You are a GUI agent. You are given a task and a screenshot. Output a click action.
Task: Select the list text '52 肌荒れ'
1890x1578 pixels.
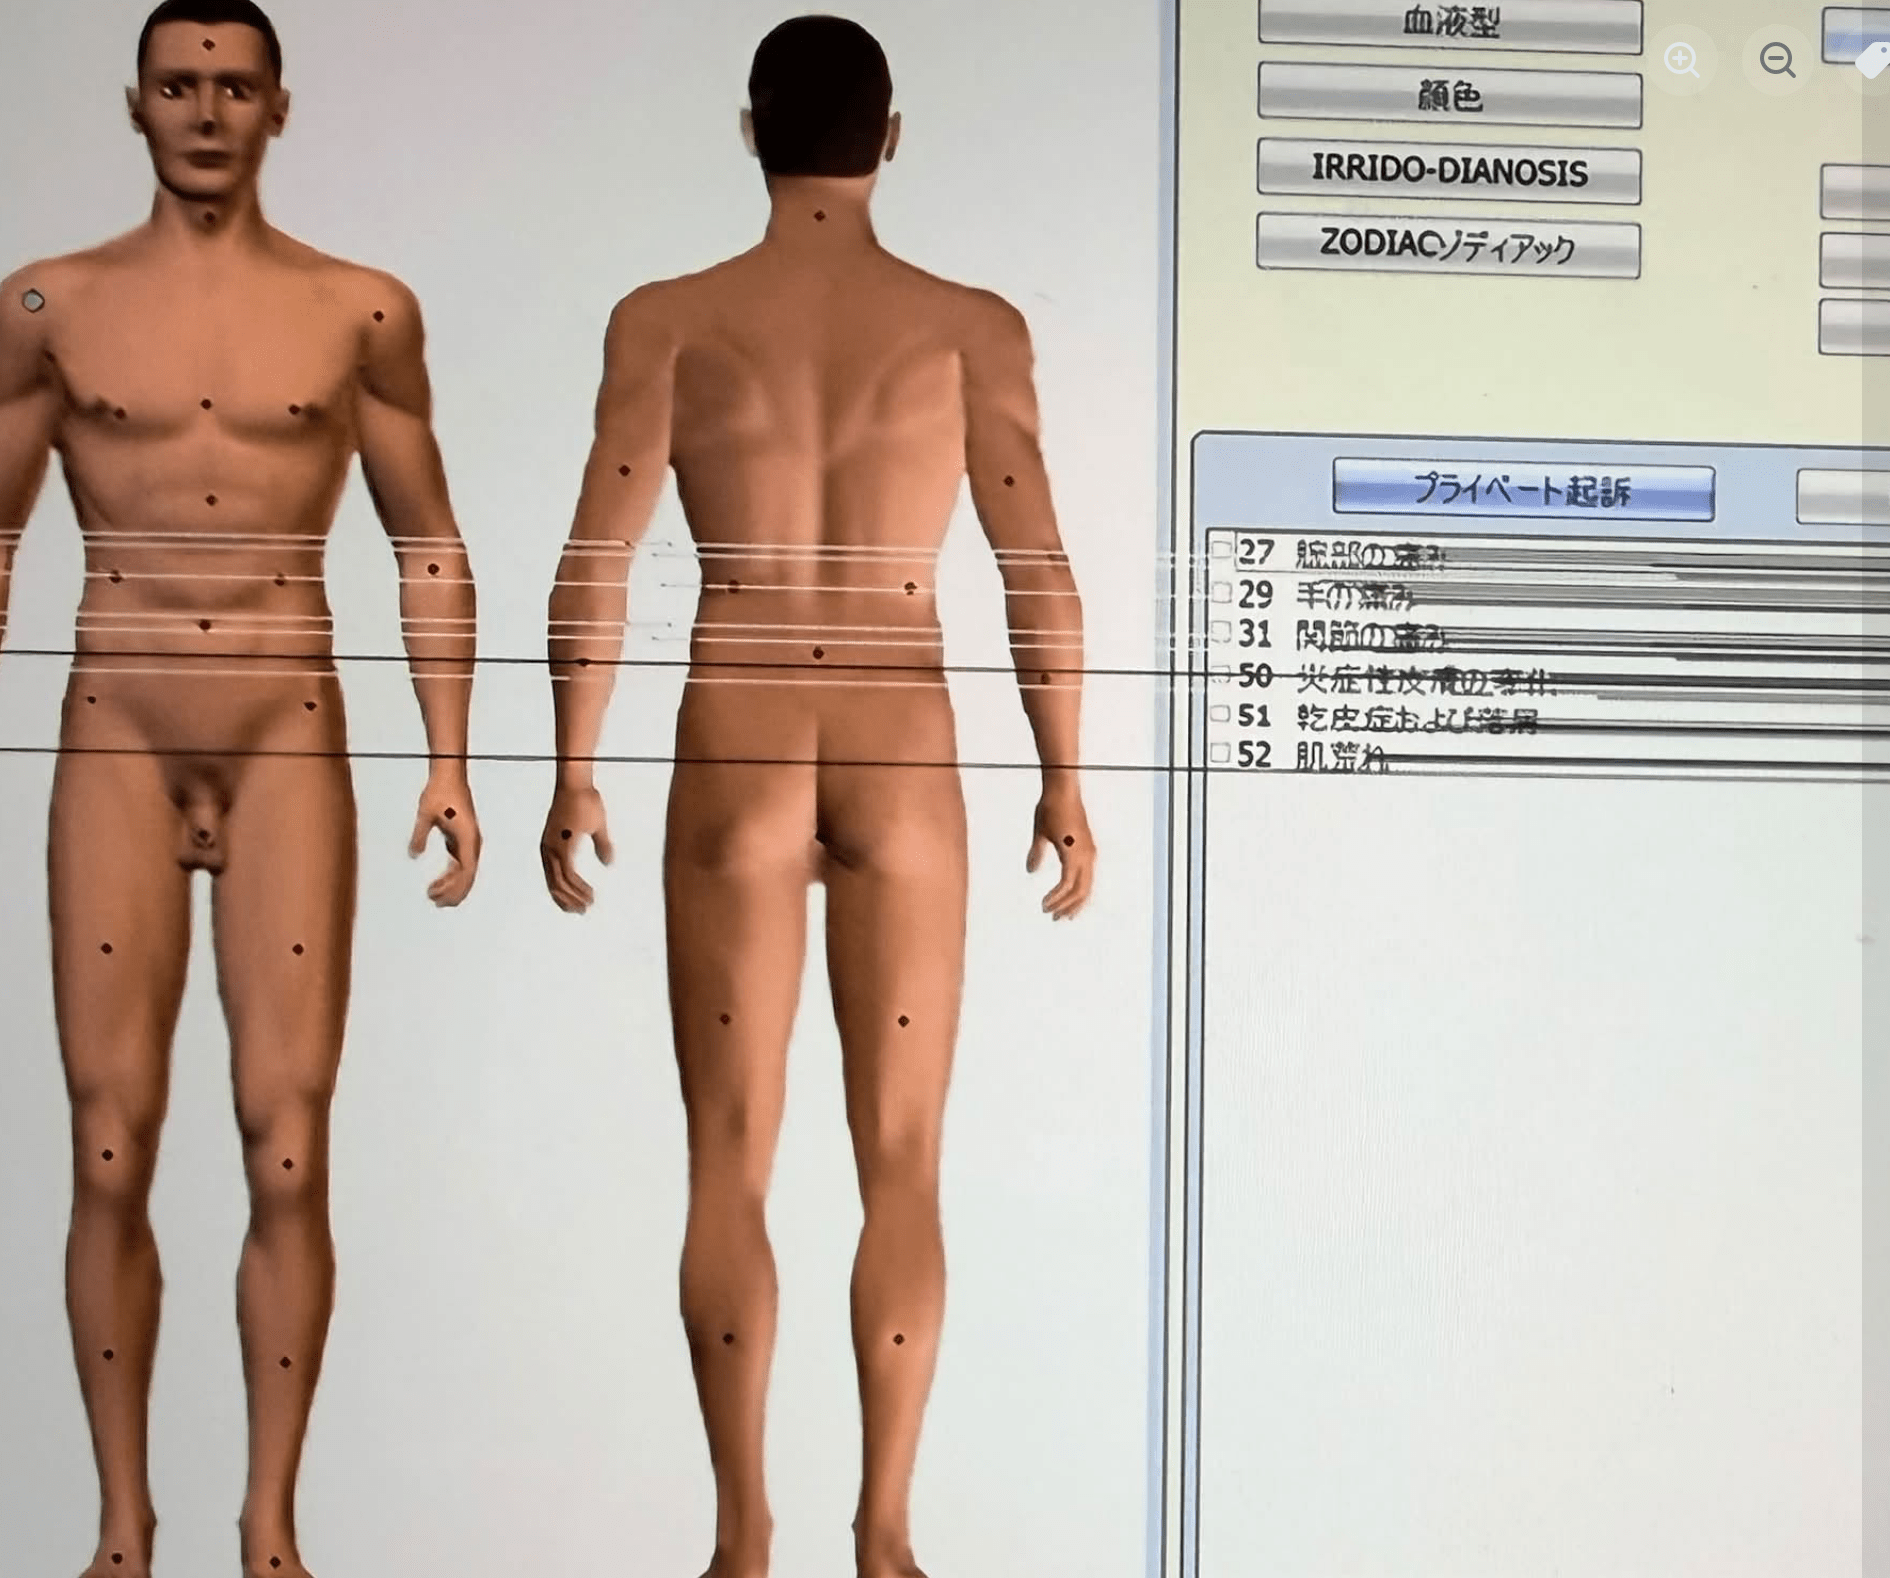tap(1312, 755)
